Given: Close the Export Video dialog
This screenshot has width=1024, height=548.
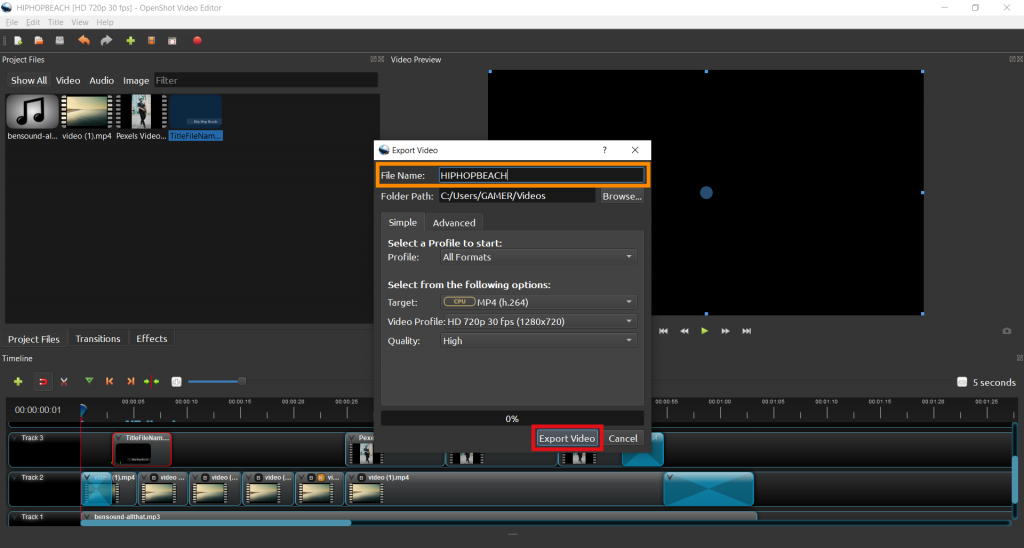Looking at the screenshot, I should (x=635, y=150).
